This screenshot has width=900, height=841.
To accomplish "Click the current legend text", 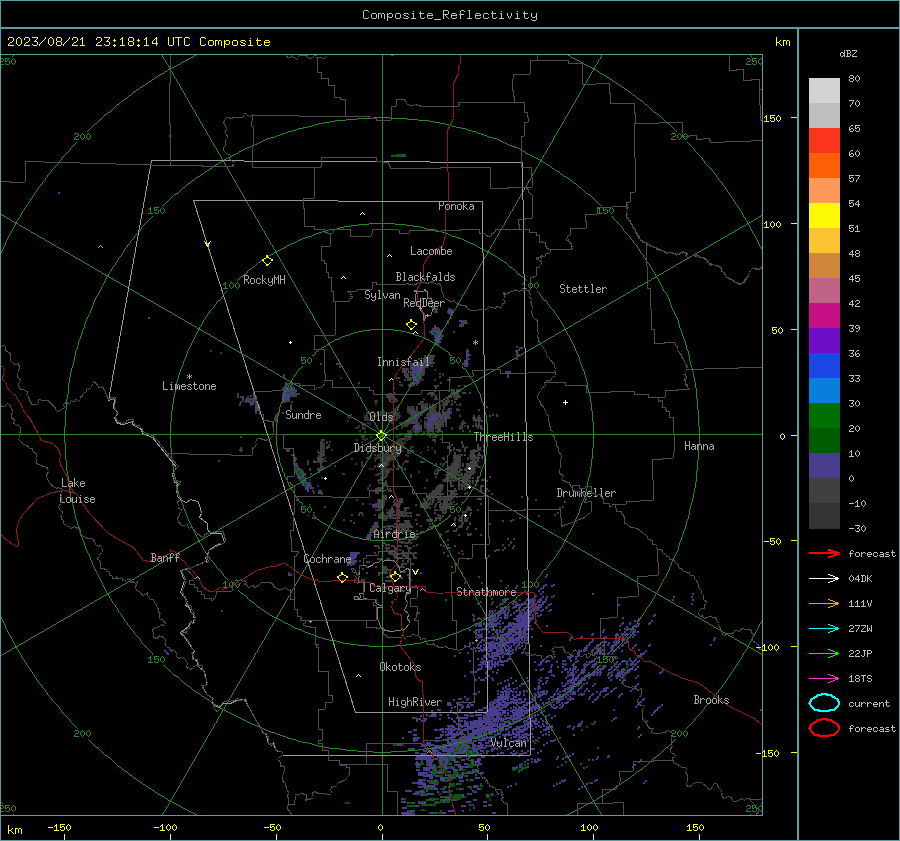I will click(869, 703).
